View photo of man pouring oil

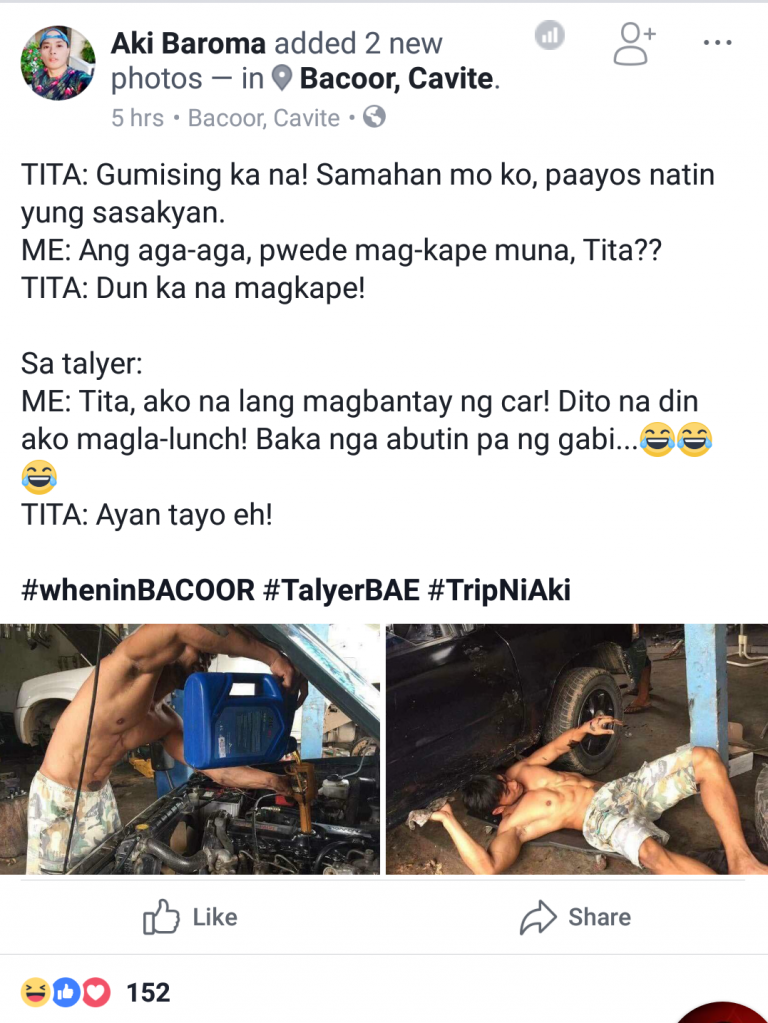pyautogui.click(x=190, y=749)
